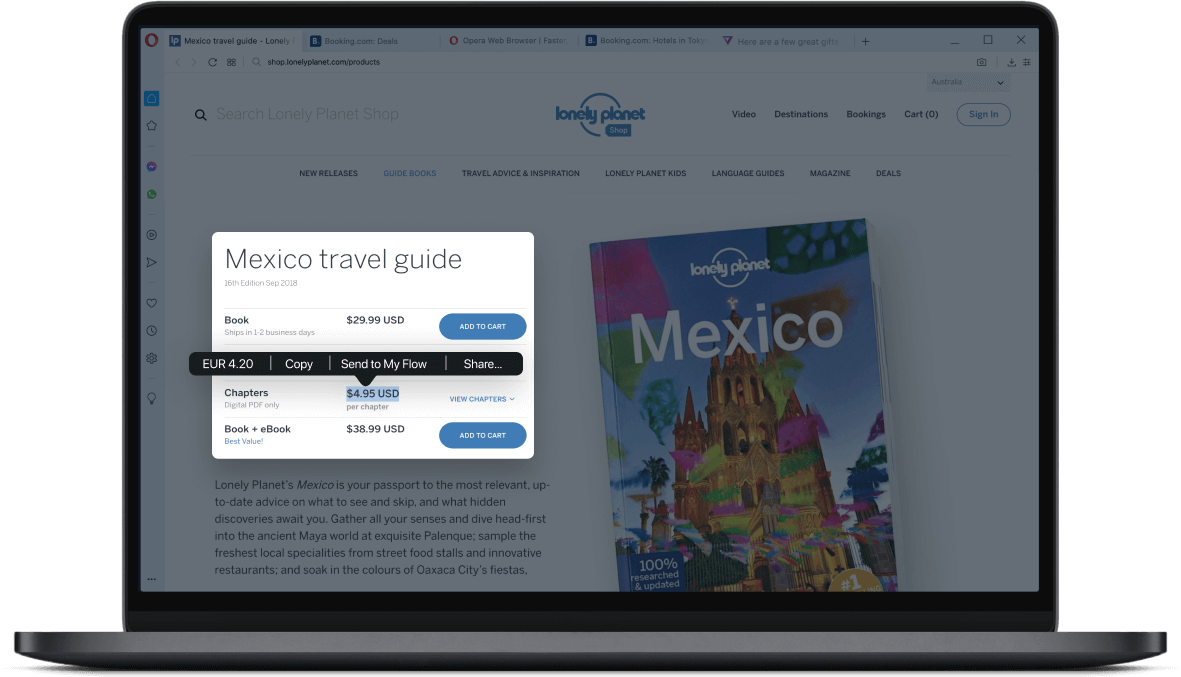Open WhatsApp in the sidebar
The image size is (1181, 677).
[151, 194]
